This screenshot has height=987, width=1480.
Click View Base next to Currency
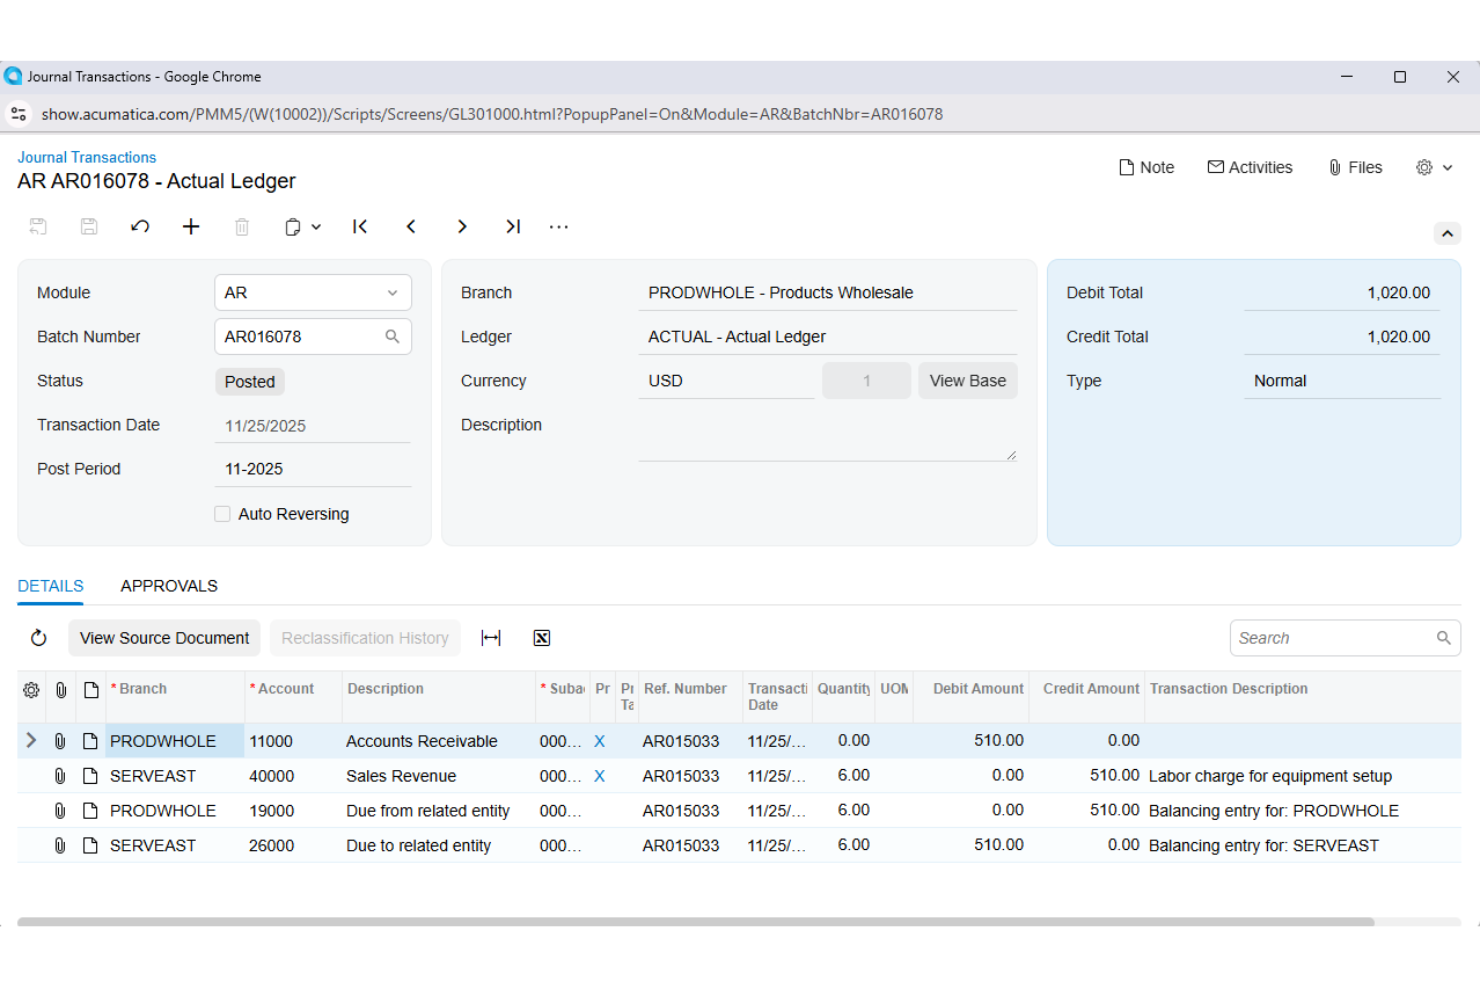[x=966, y=380]
